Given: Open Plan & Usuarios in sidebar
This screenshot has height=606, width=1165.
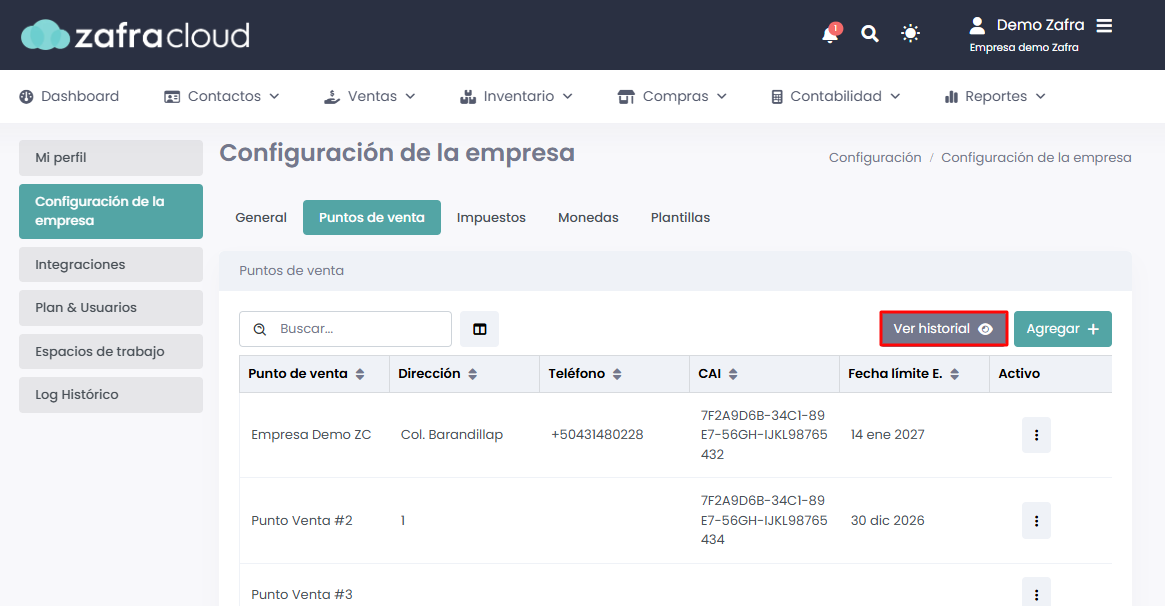Looking at the screenshot, I should coord(111,307).
